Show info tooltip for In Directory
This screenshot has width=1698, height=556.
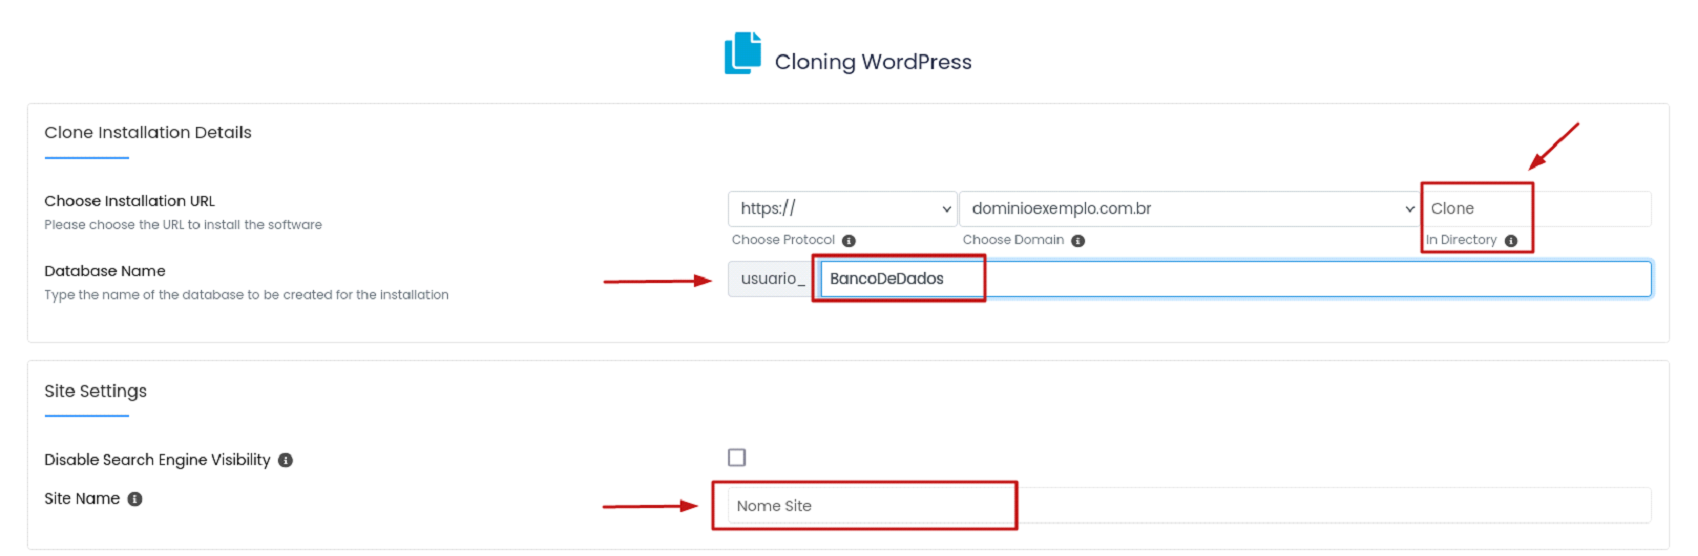click(x=1511, y=241)
